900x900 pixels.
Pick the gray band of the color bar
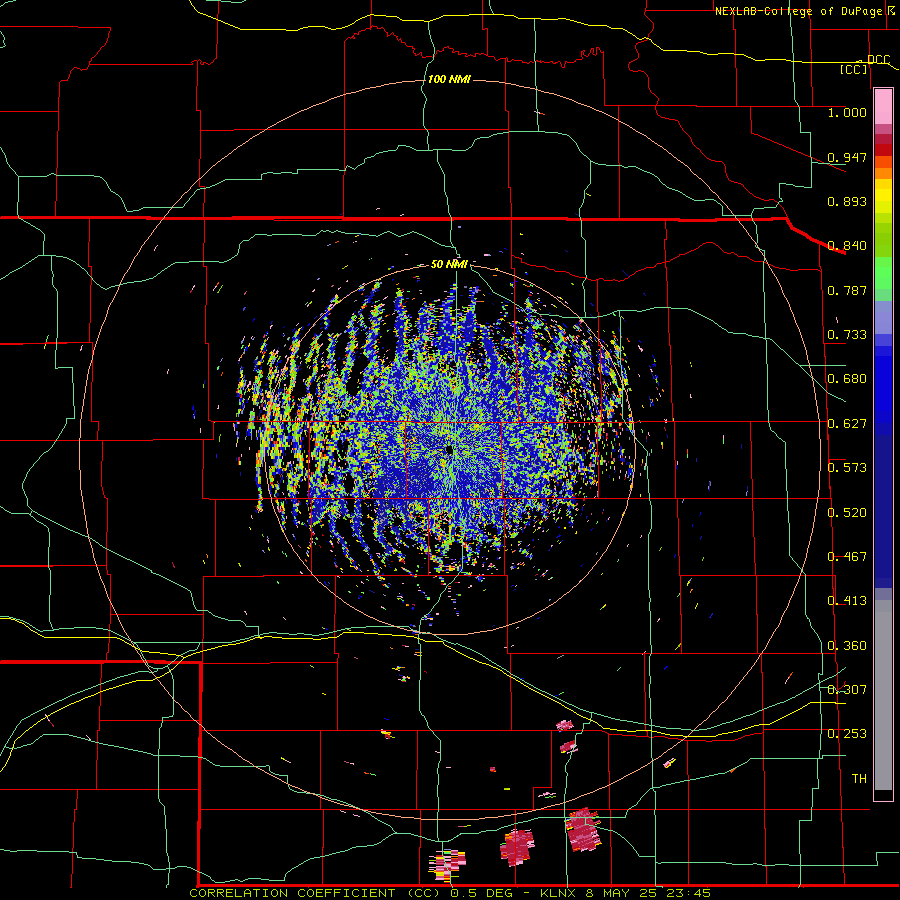click(883, 695)
